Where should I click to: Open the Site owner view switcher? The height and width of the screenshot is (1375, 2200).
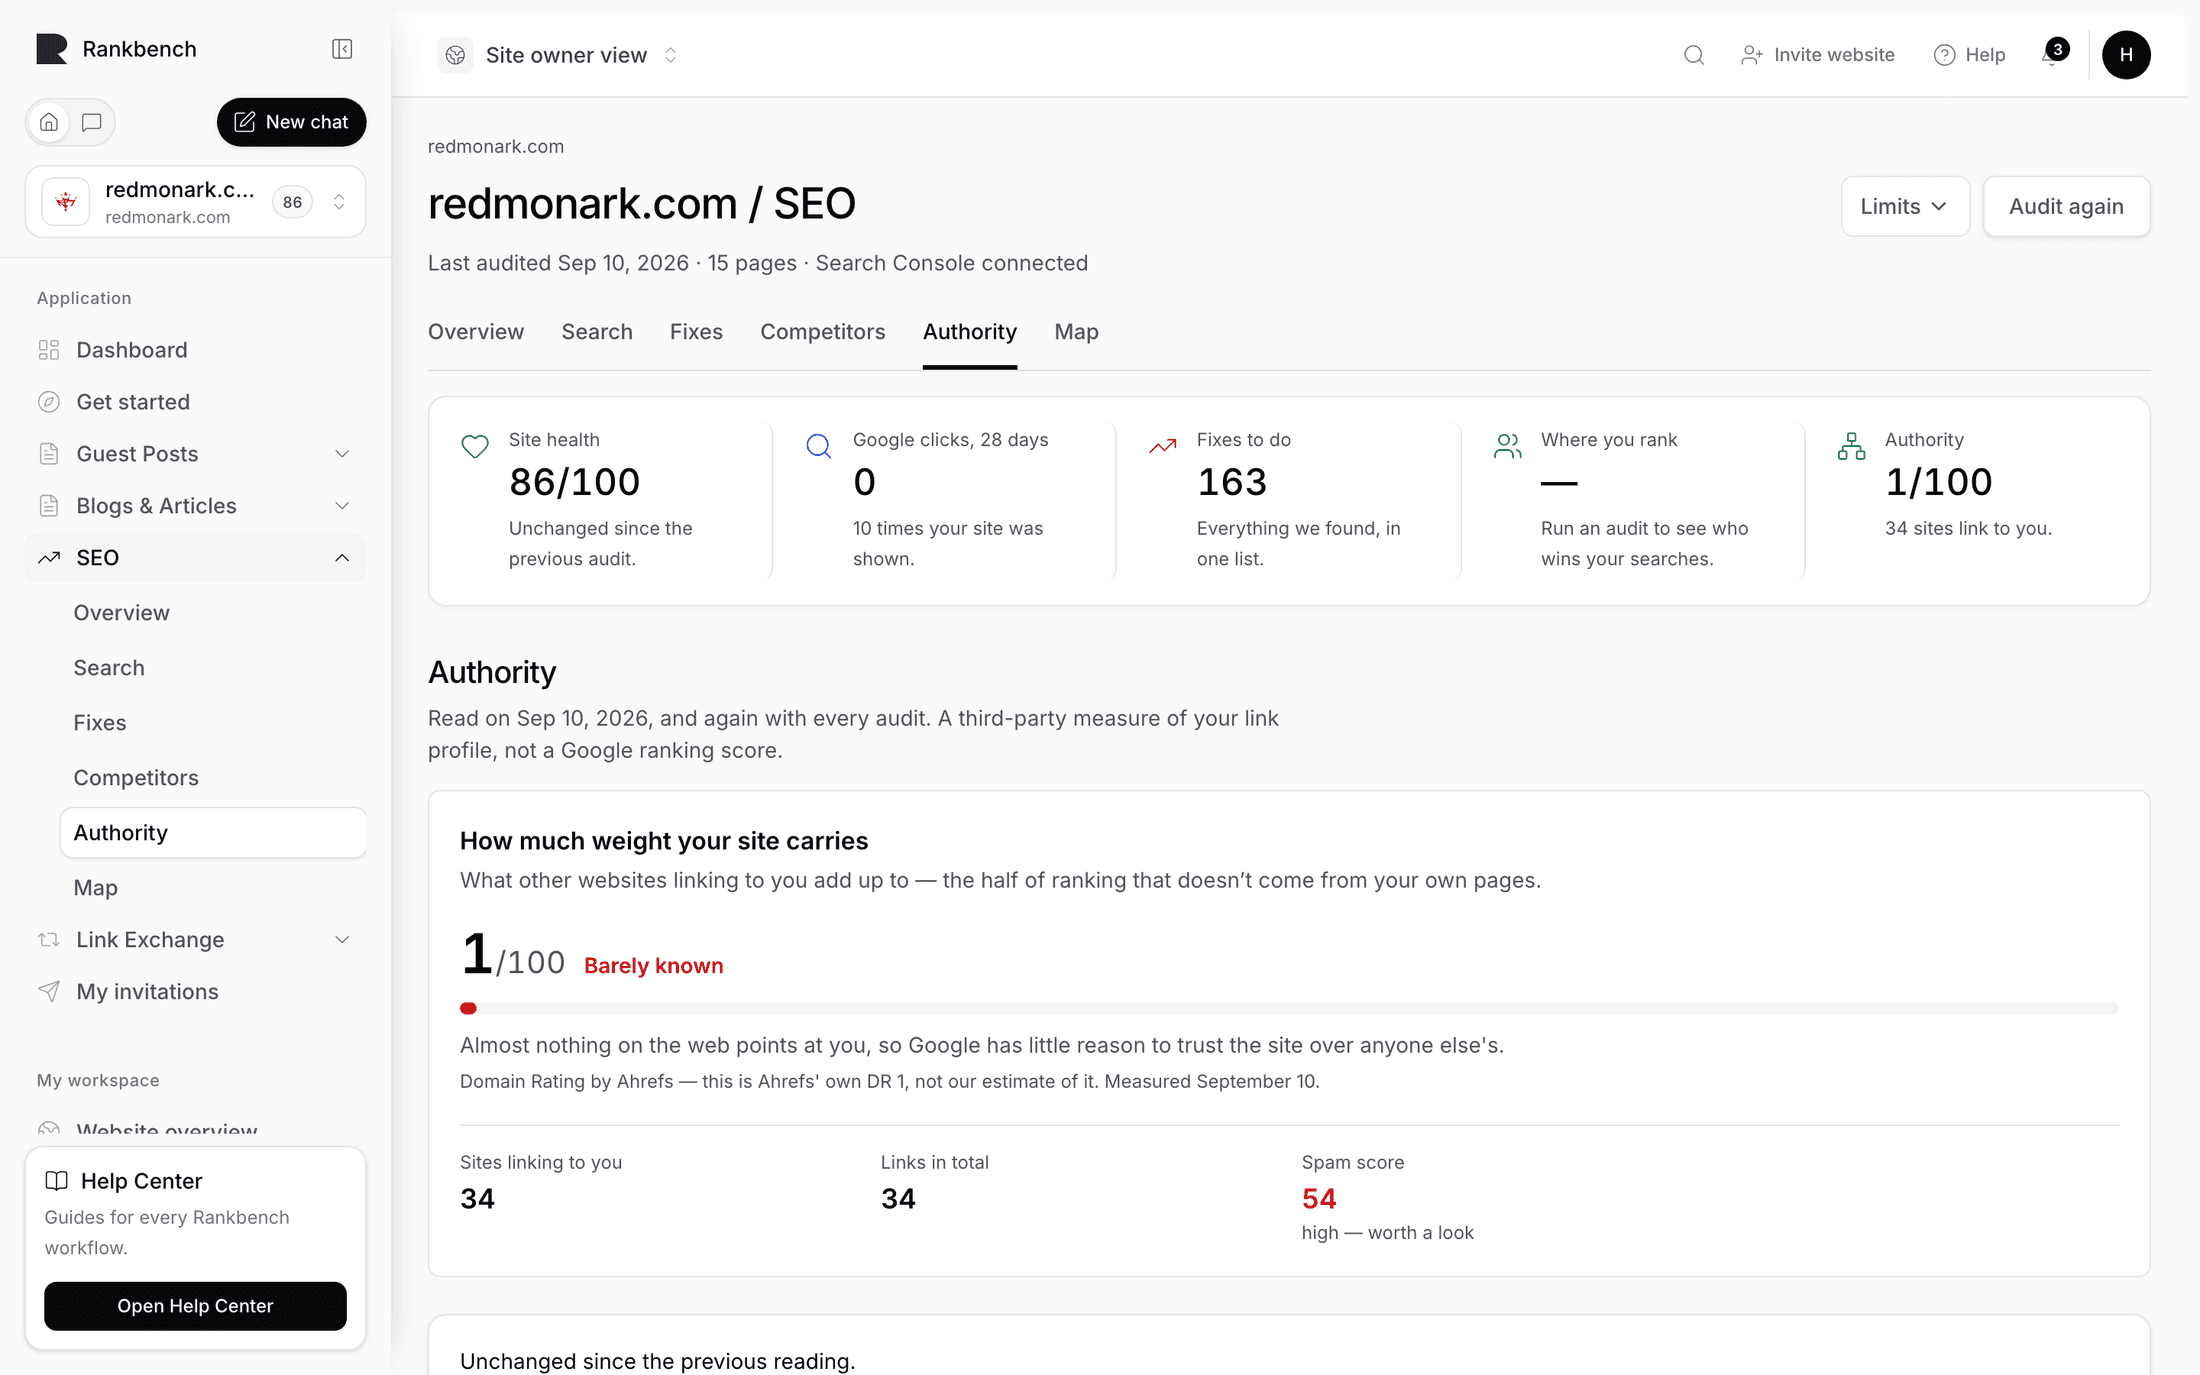pyautogui.click(x=559, y=55)
